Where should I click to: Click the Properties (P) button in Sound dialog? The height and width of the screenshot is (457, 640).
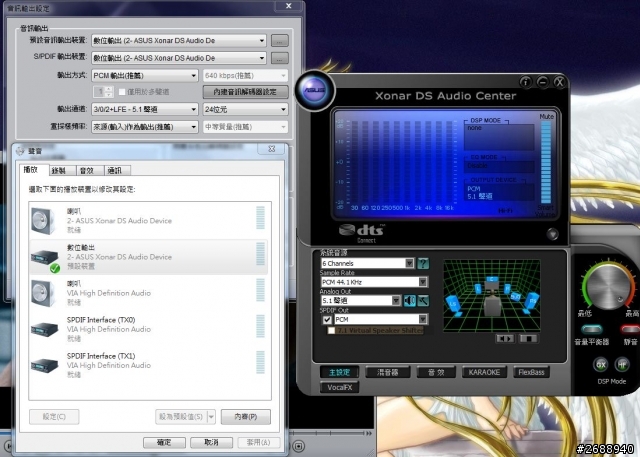pyautogui.click(x=246, y=417)
